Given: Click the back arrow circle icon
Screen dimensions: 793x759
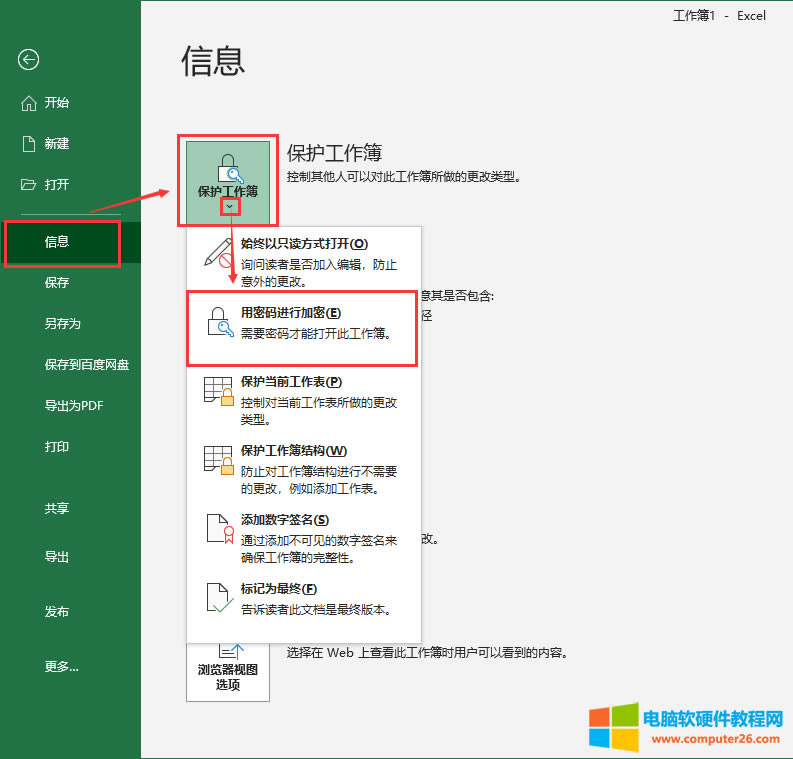Looking at the screenshot, I should pos(28,60).
